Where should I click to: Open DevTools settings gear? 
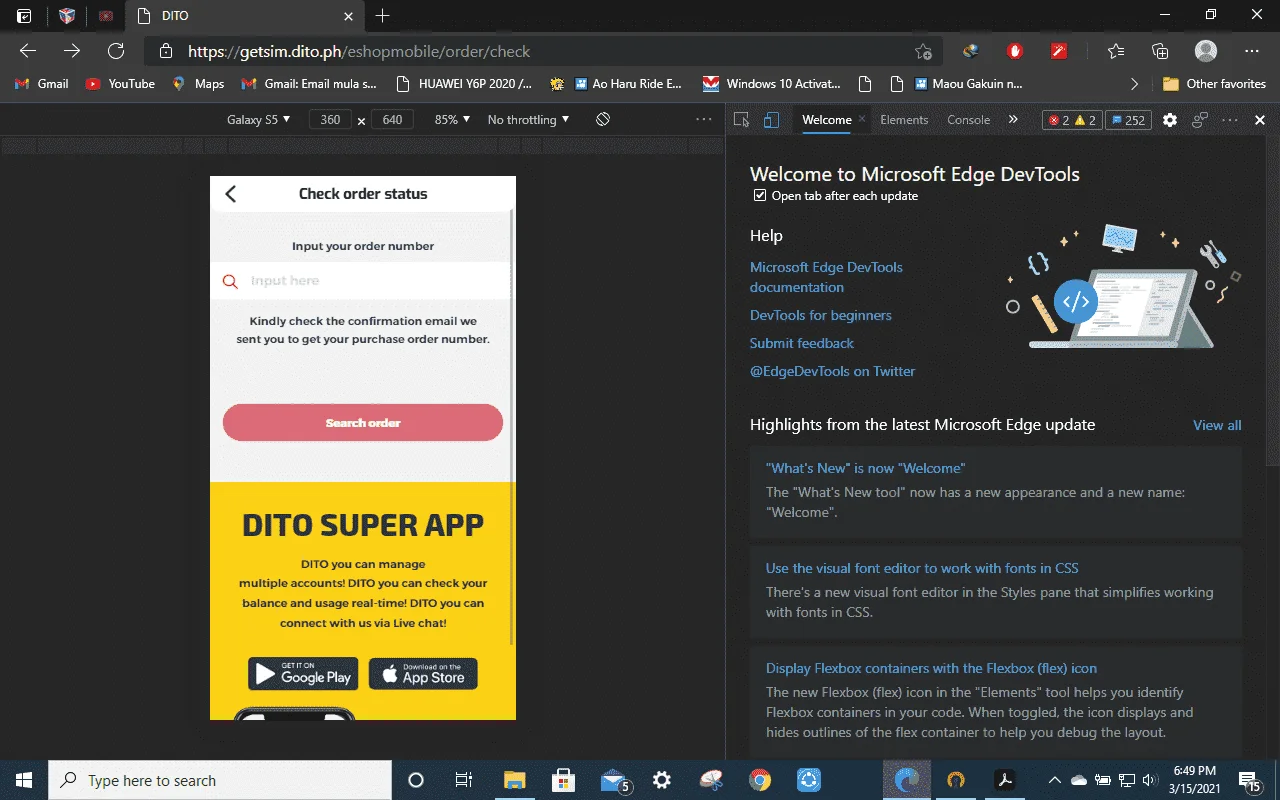coord(1171,120)
